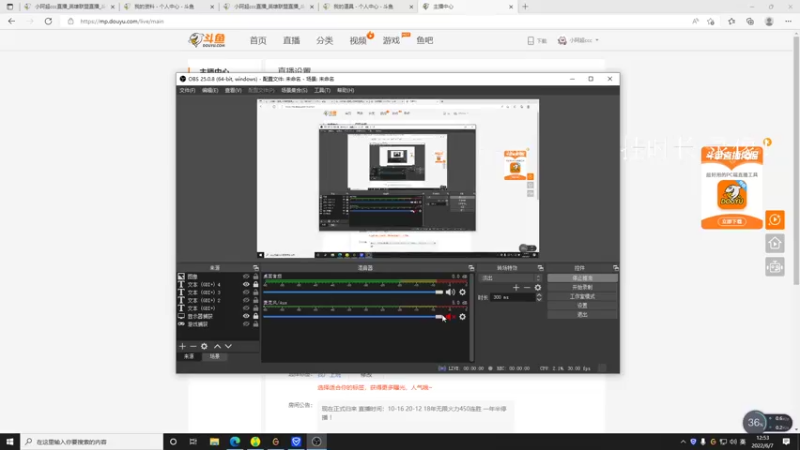Open the Scene Collection menu in OBS
Viewport: 800px width, 450px height.
click(x=294, y=90)
